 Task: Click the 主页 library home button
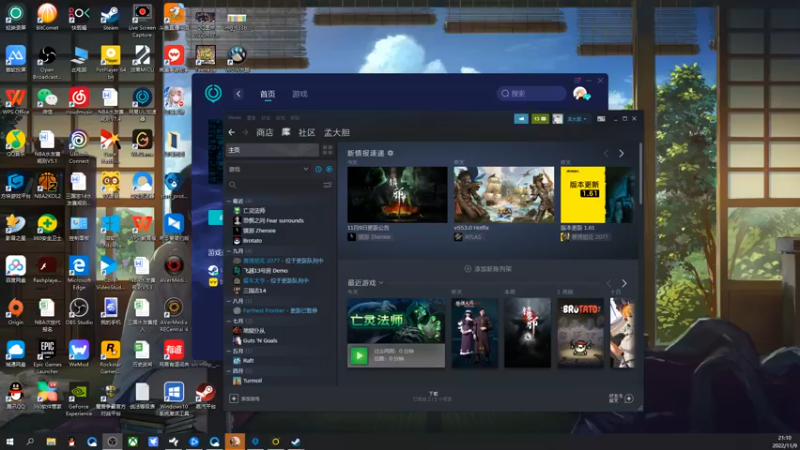272,149
